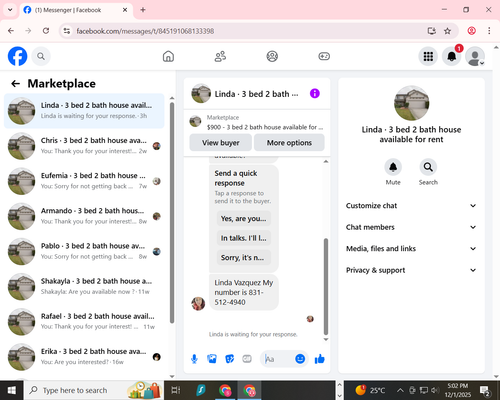Open the install app icon in address bar
The image size is (500, 400).
coord(432,31)
